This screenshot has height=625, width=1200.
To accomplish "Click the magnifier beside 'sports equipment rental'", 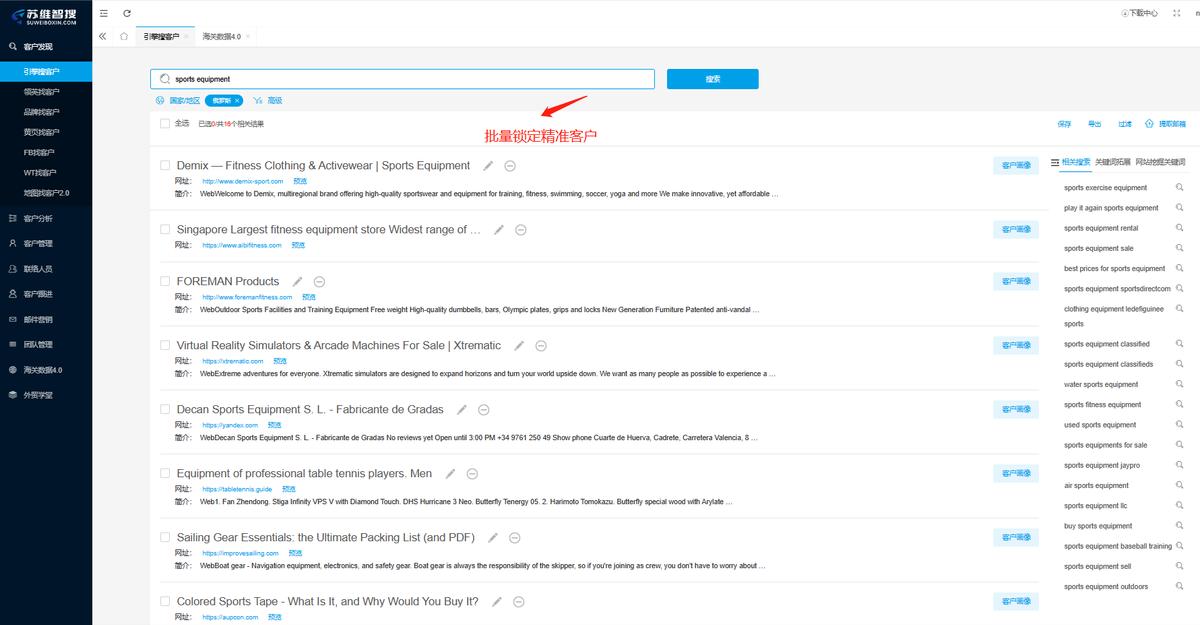I will click(1180, 228).
